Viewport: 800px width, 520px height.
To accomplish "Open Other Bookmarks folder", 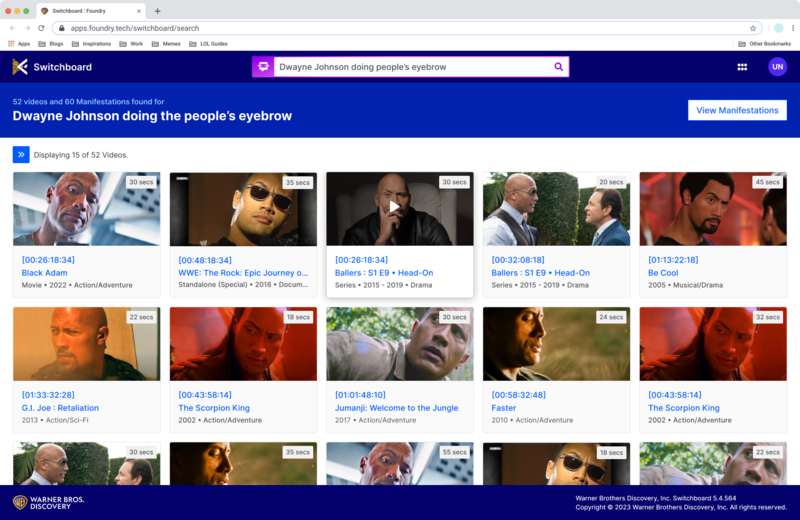I will (764, 44).
